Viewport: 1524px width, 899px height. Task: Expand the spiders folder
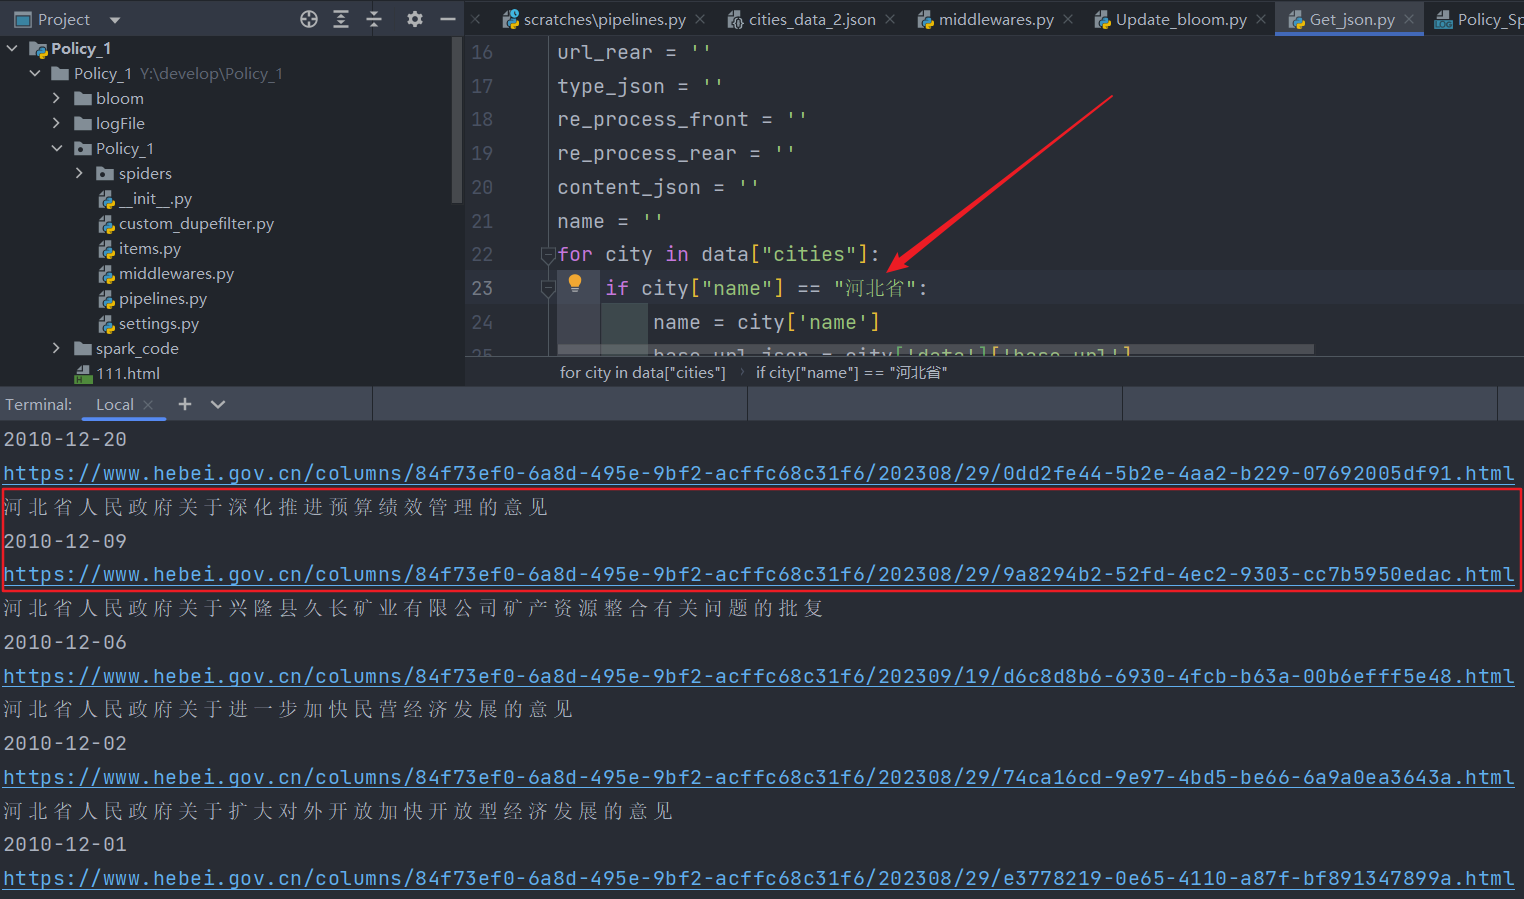tap(79, 173)
